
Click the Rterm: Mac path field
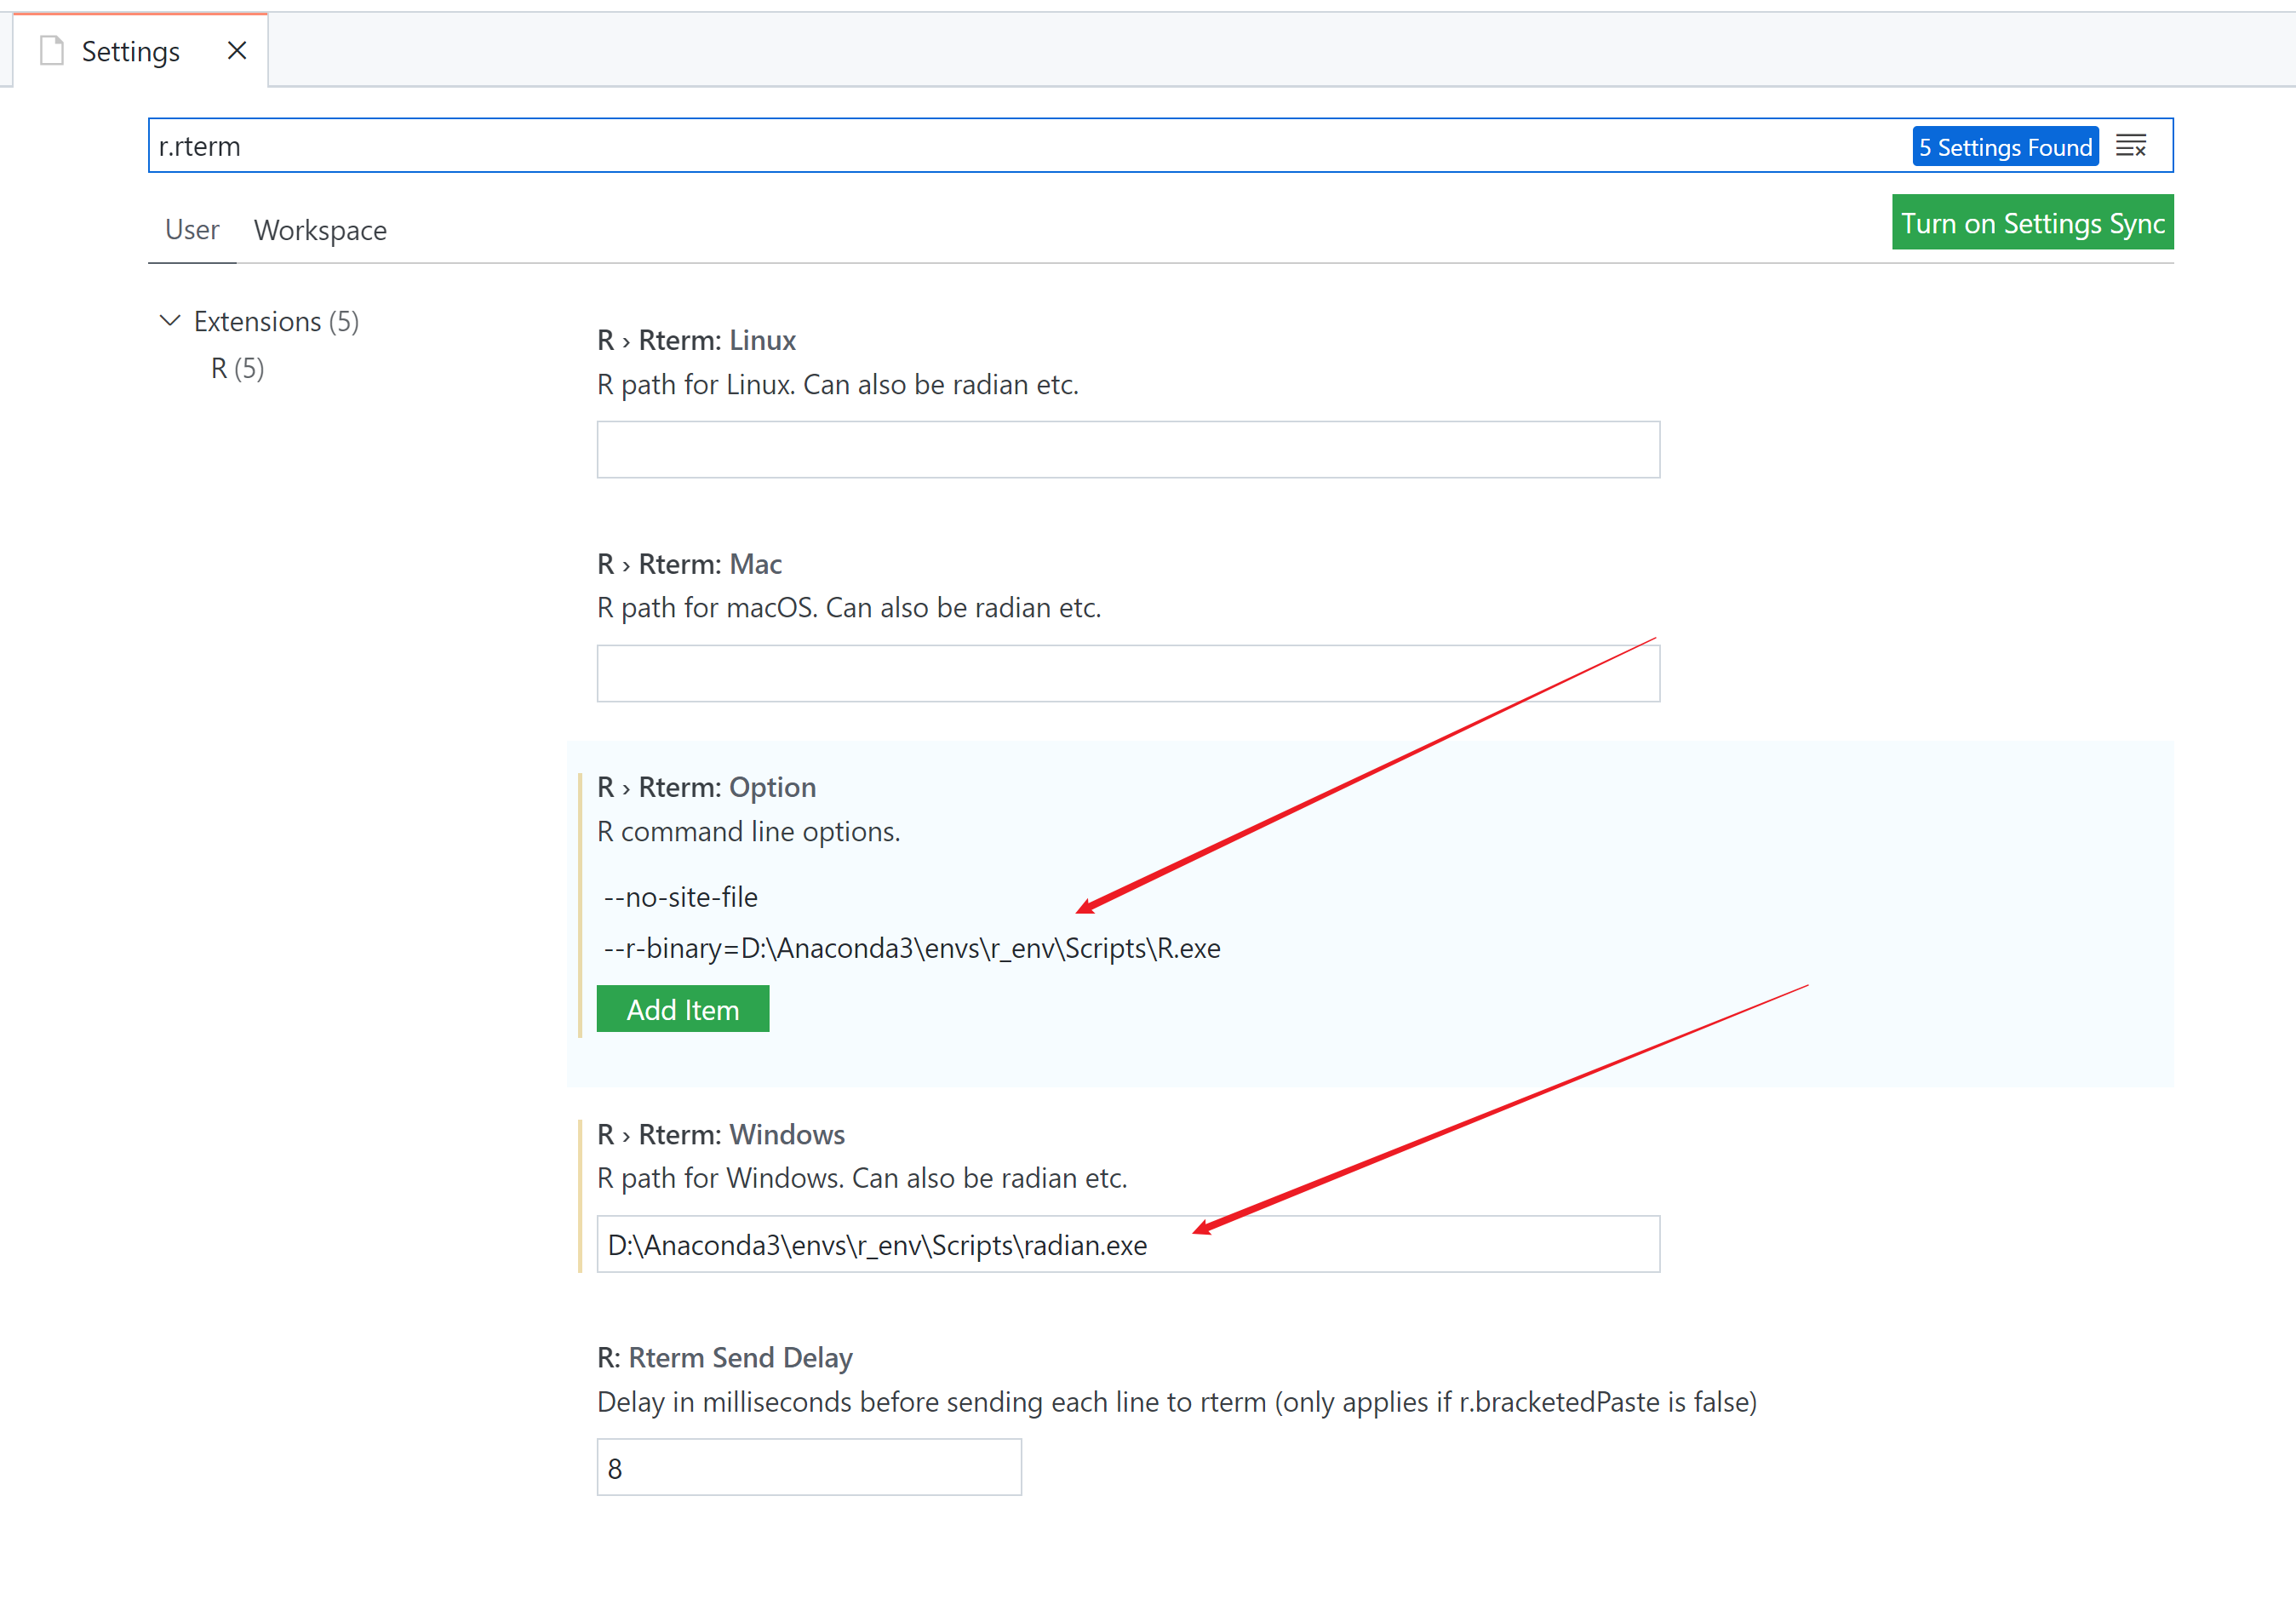click(x=1127, y=673)
